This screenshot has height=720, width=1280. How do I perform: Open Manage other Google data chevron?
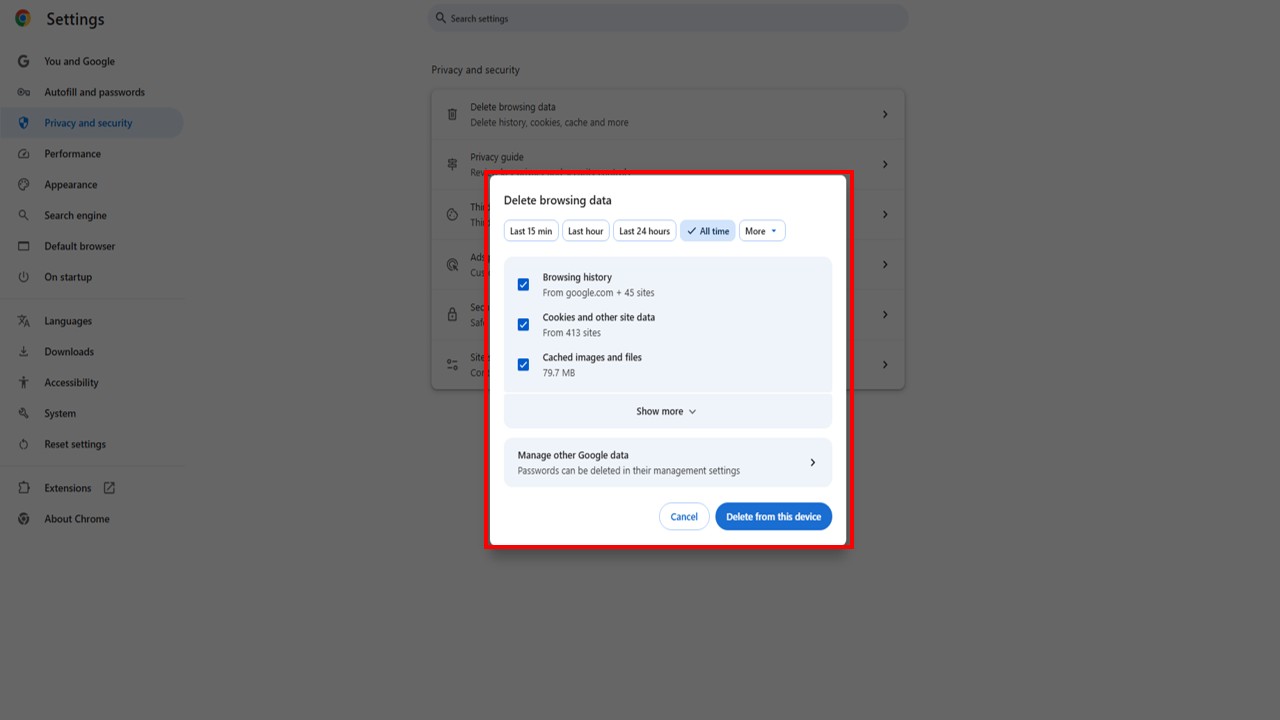(x=812, y=462)
